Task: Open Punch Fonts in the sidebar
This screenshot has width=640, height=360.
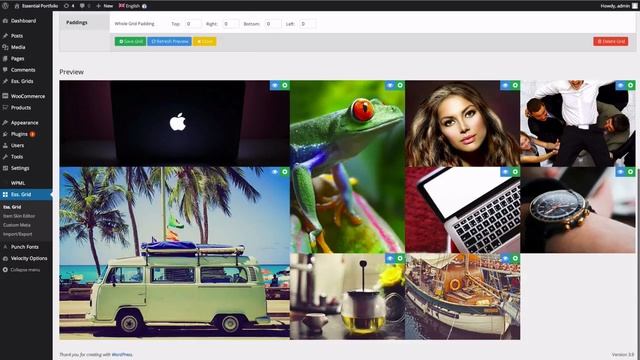Action: pos(26,247)
